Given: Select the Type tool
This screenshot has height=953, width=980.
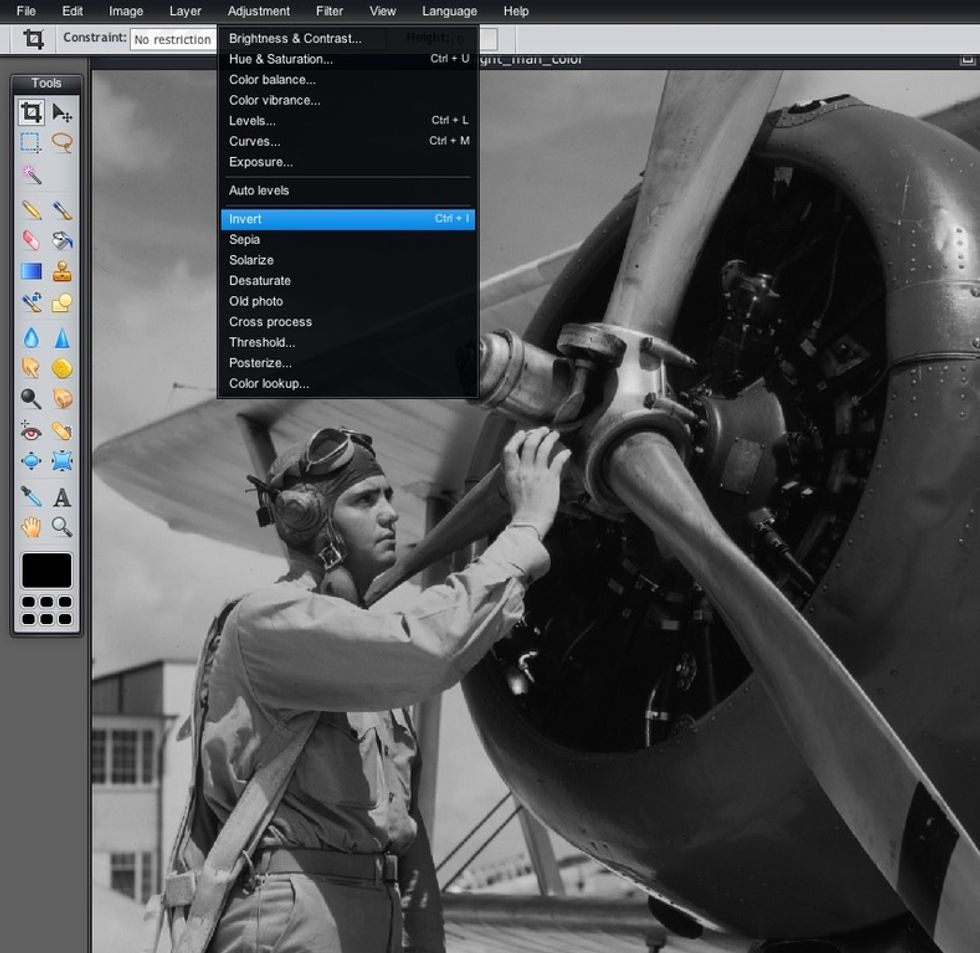Looking at the screenshot, I should (63, 497).
